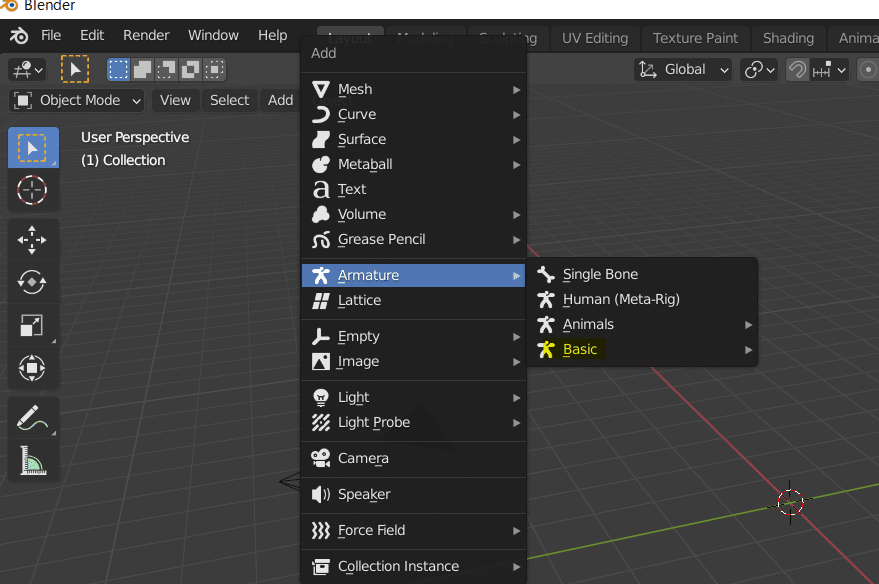Open the Edit menu
Screen dimensions: 879x584
(x=92, y=35)
